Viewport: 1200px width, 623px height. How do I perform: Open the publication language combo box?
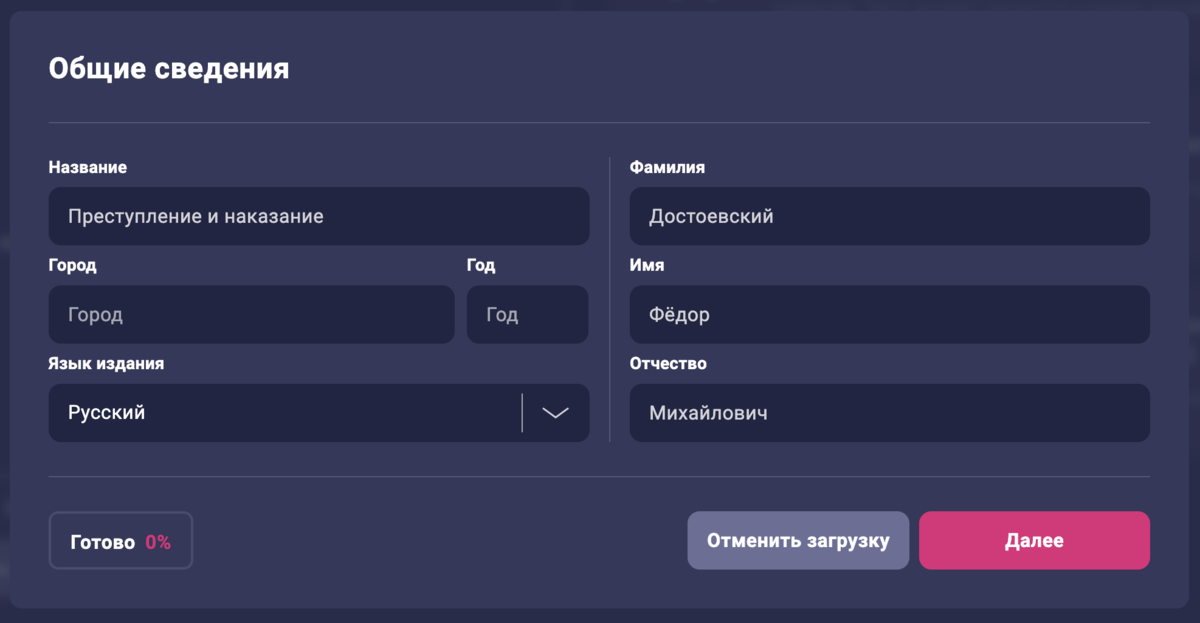[x=300, y=412]
